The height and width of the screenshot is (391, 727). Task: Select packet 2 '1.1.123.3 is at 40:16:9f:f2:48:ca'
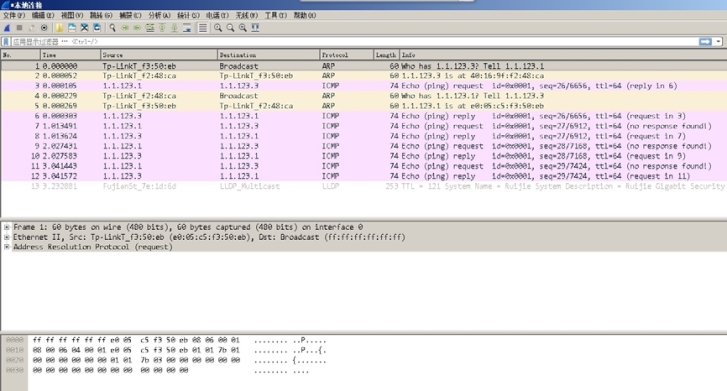click(x=364, y=76)
